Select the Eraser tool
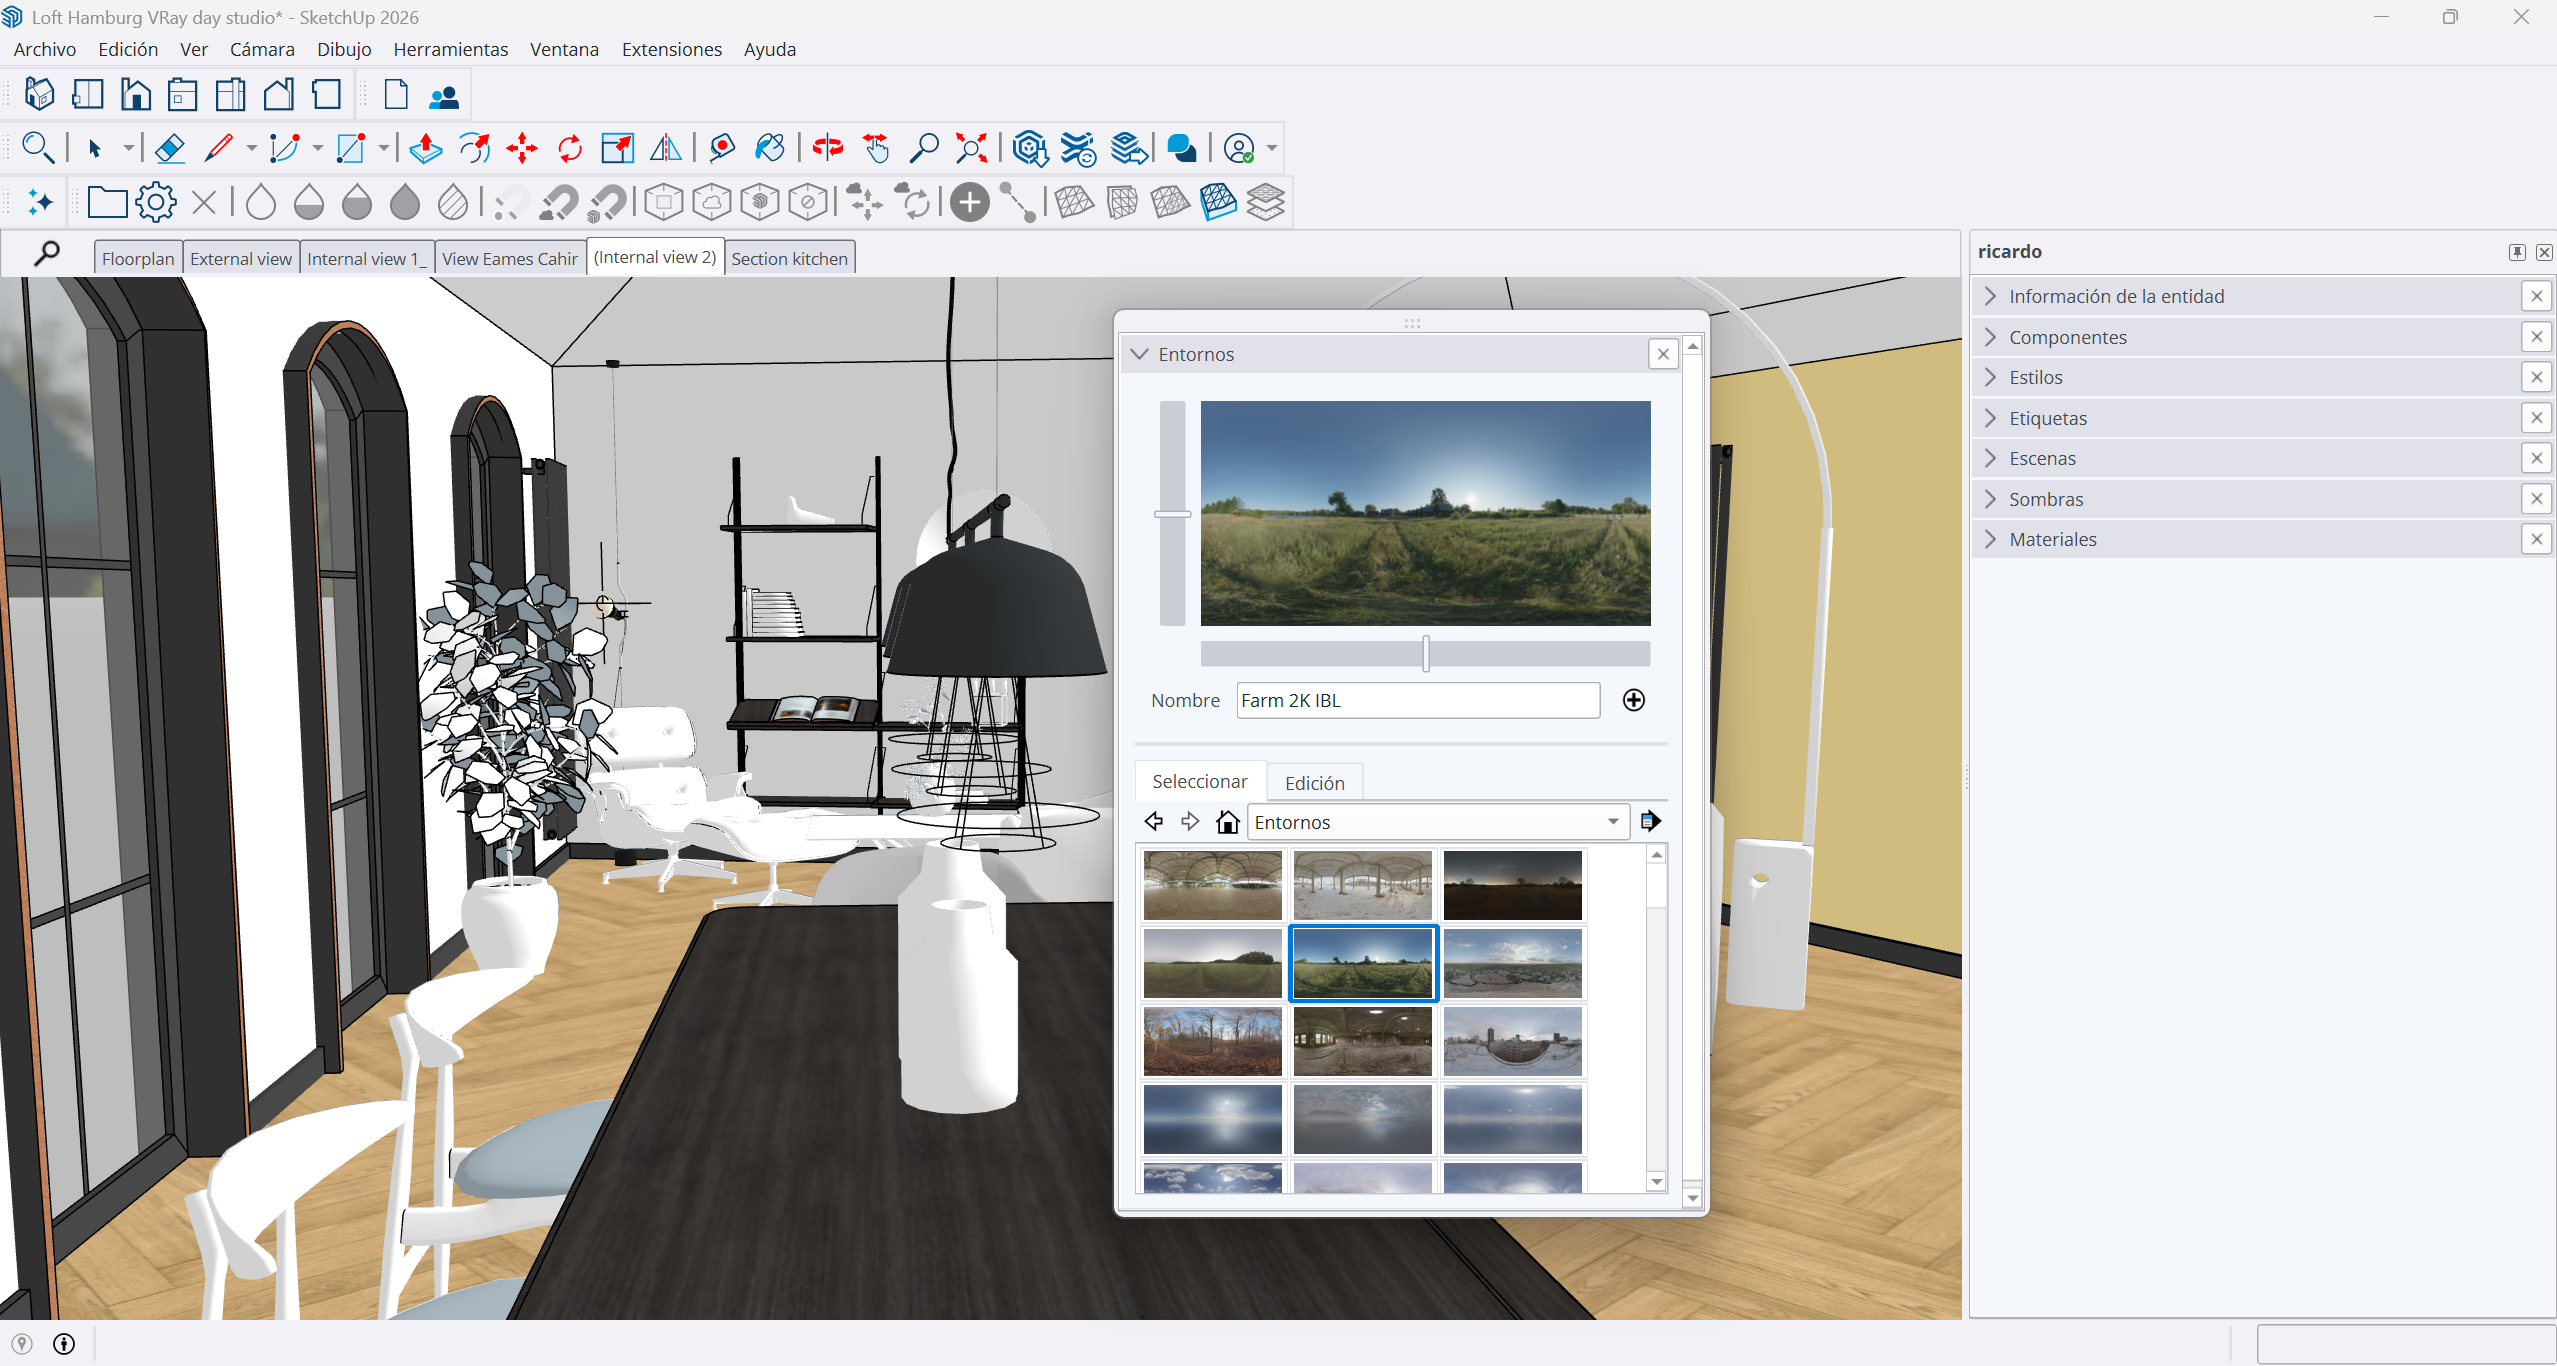 click(x=170, y=148)
